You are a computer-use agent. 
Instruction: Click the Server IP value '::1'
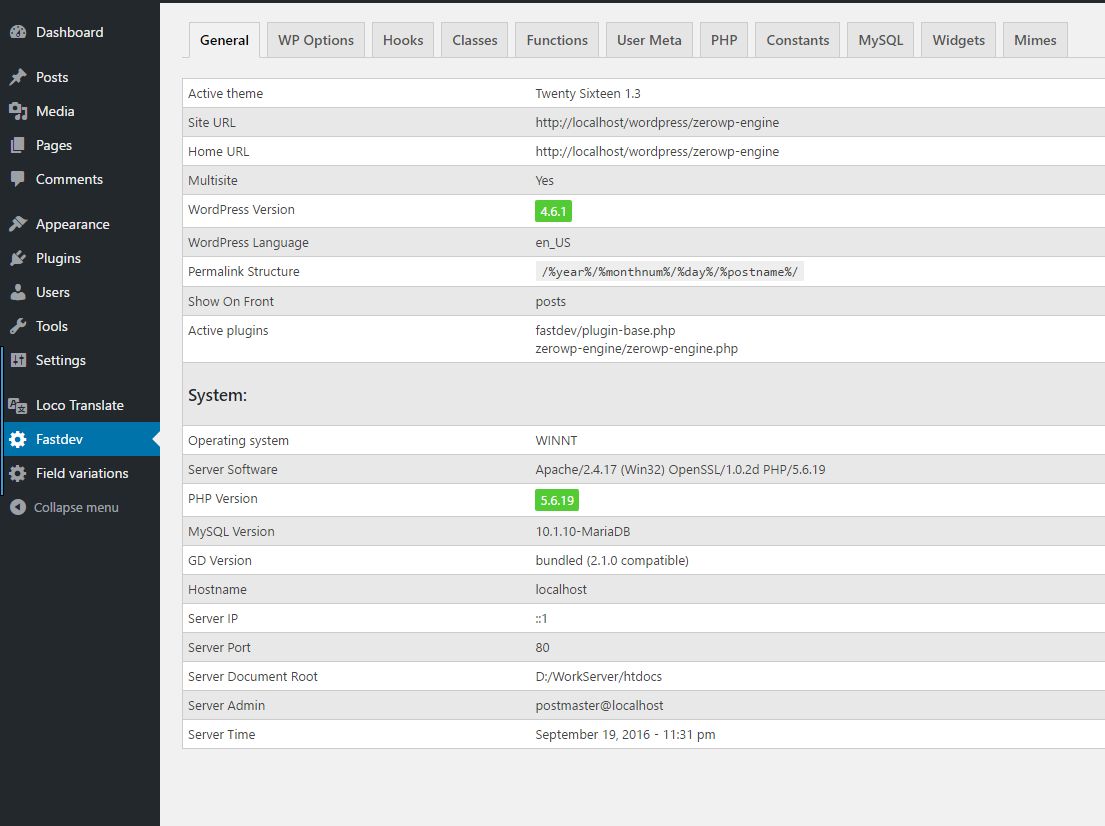coord(541,619)
